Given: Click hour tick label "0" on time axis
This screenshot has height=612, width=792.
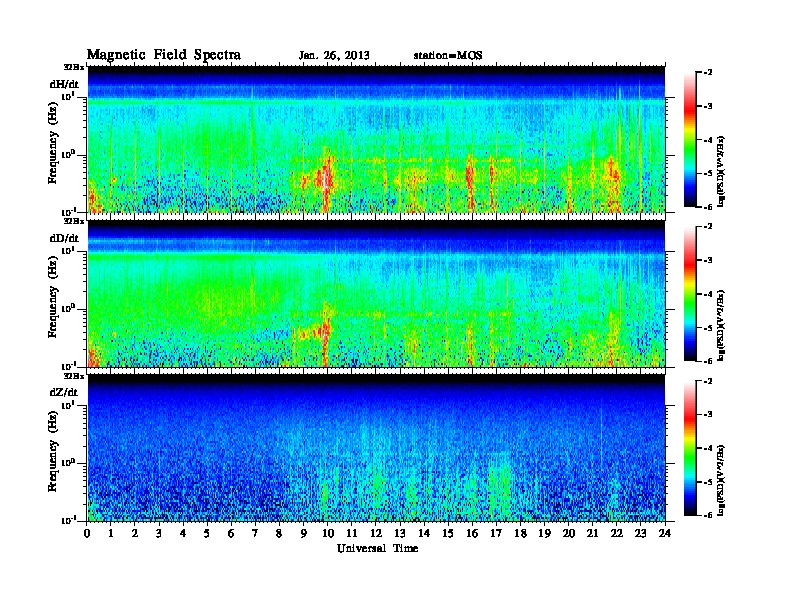Looking at the screenshot, I should [x=87, y=534].
